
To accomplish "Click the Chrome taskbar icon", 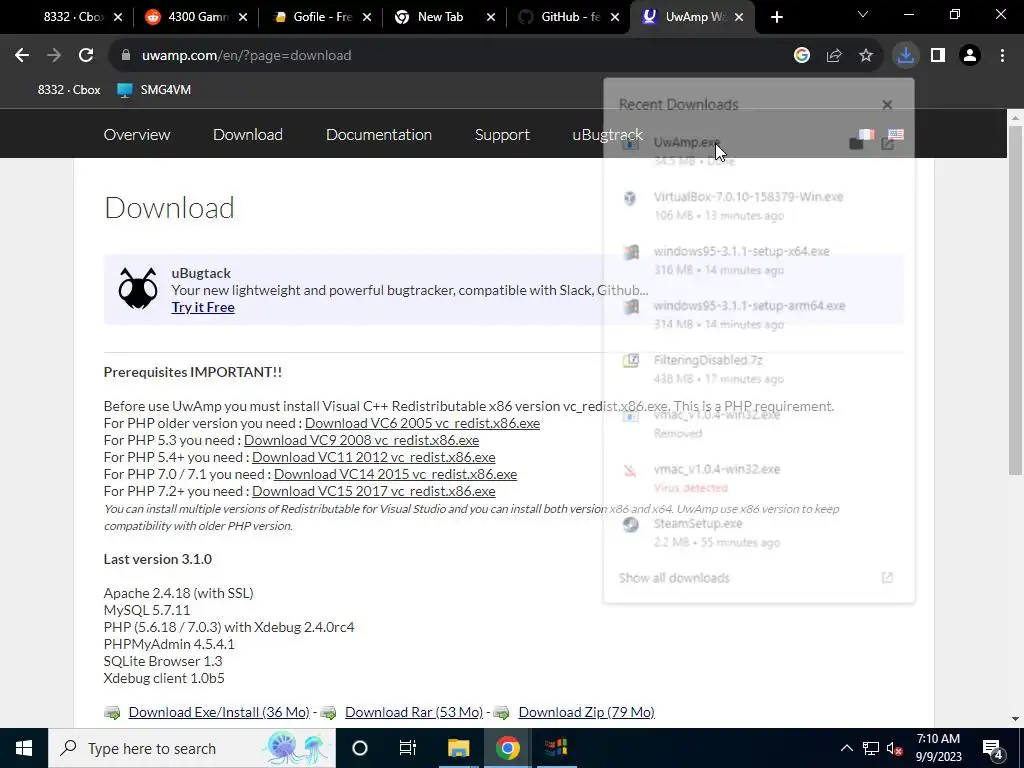I will pos(507,748).
